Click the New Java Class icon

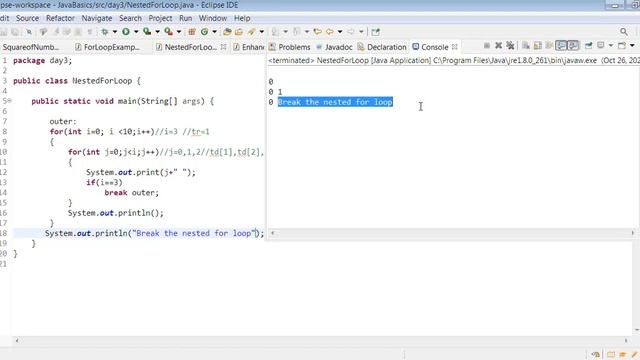click(x=204, y=32)
